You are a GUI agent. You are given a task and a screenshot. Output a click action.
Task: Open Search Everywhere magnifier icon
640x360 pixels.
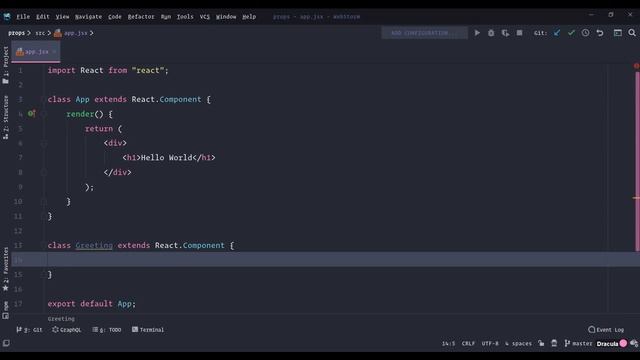[632, 33]
